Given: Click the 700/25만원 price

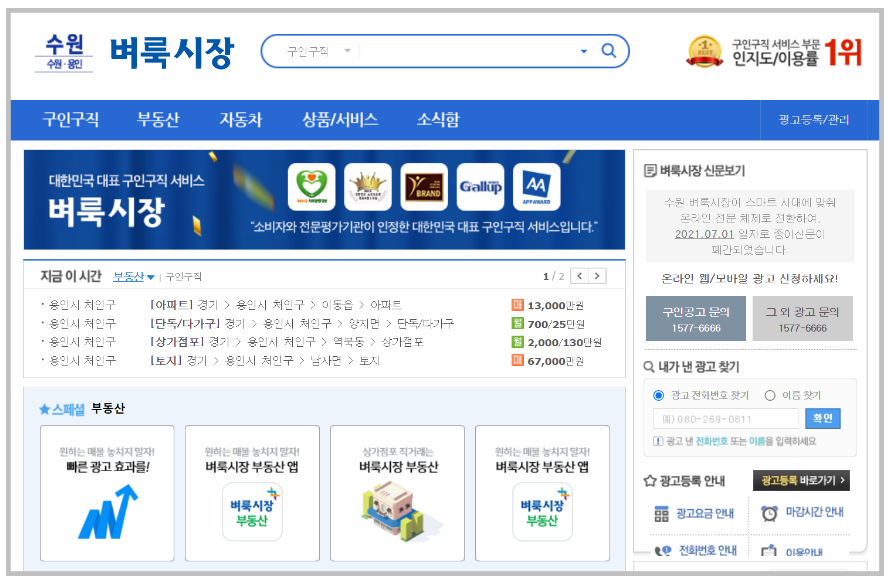Looking at the screenshot, I should point(556,324).
